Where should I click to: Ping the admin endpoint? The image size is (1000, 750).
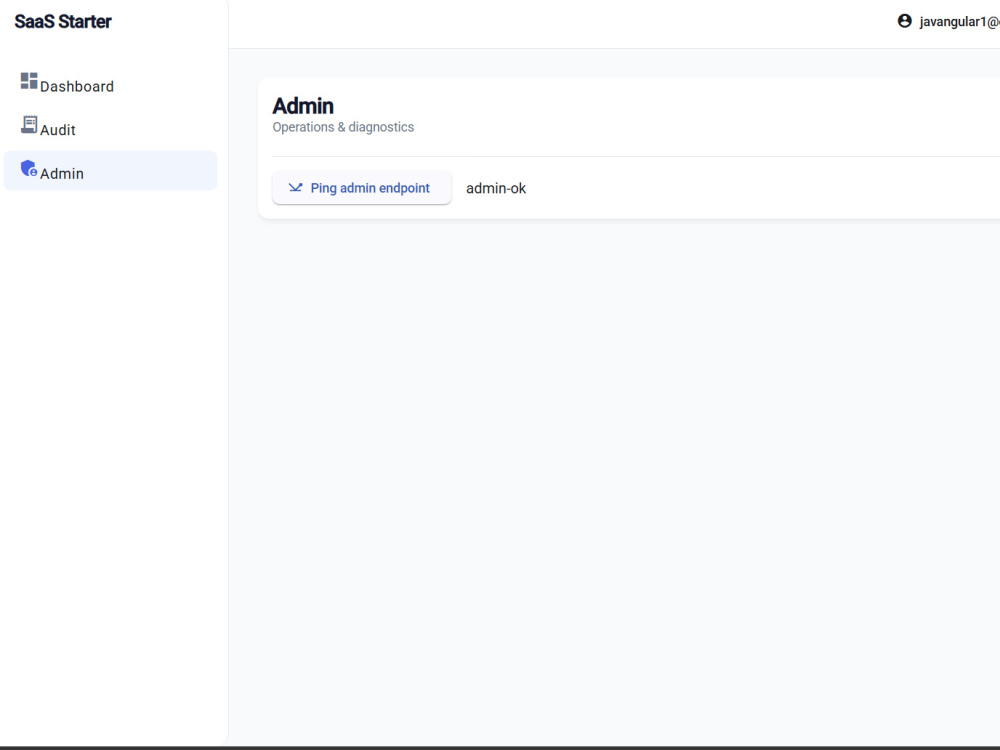pos(362,188)
